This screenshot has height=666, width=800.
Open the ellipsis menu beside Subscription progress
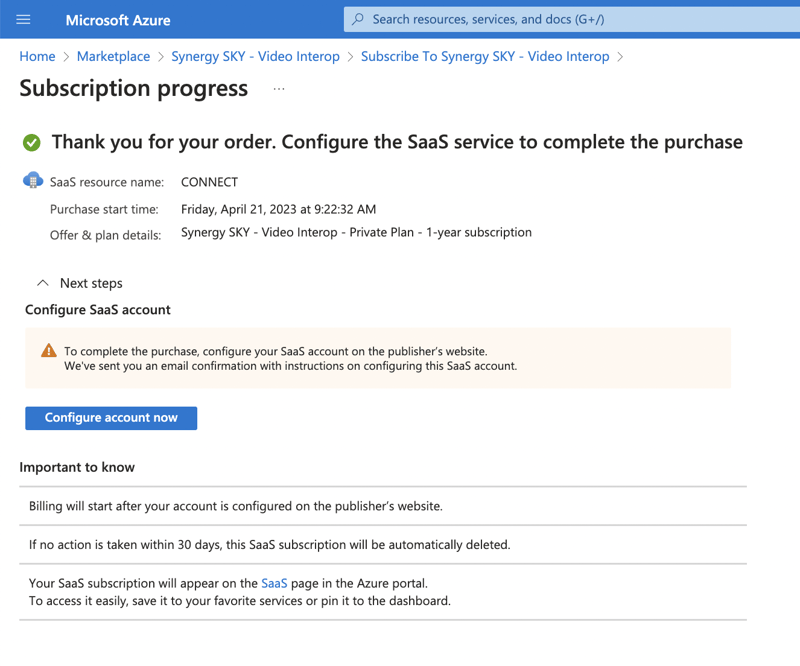point(279,89)
